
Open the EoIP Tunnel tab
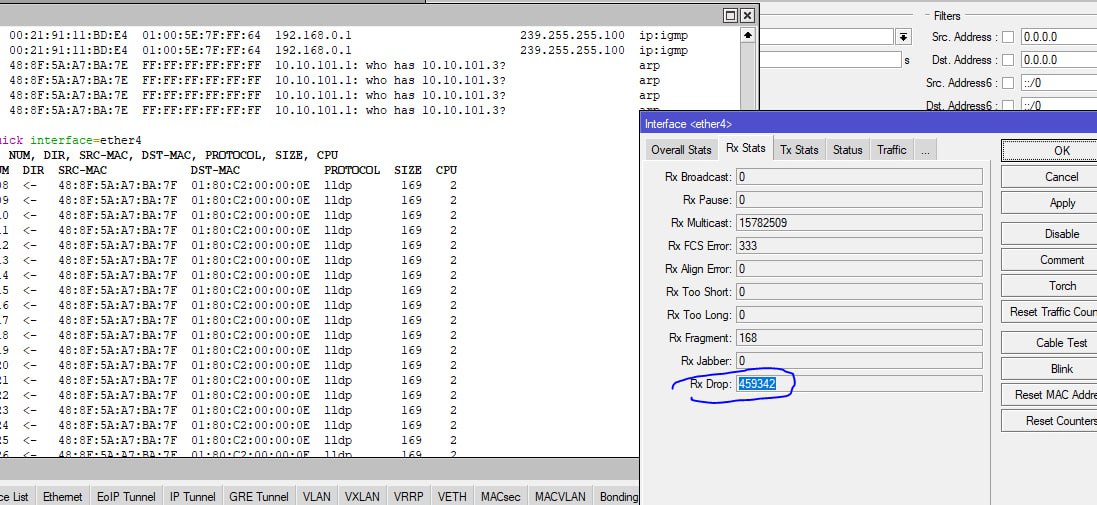tap(126, 497)
